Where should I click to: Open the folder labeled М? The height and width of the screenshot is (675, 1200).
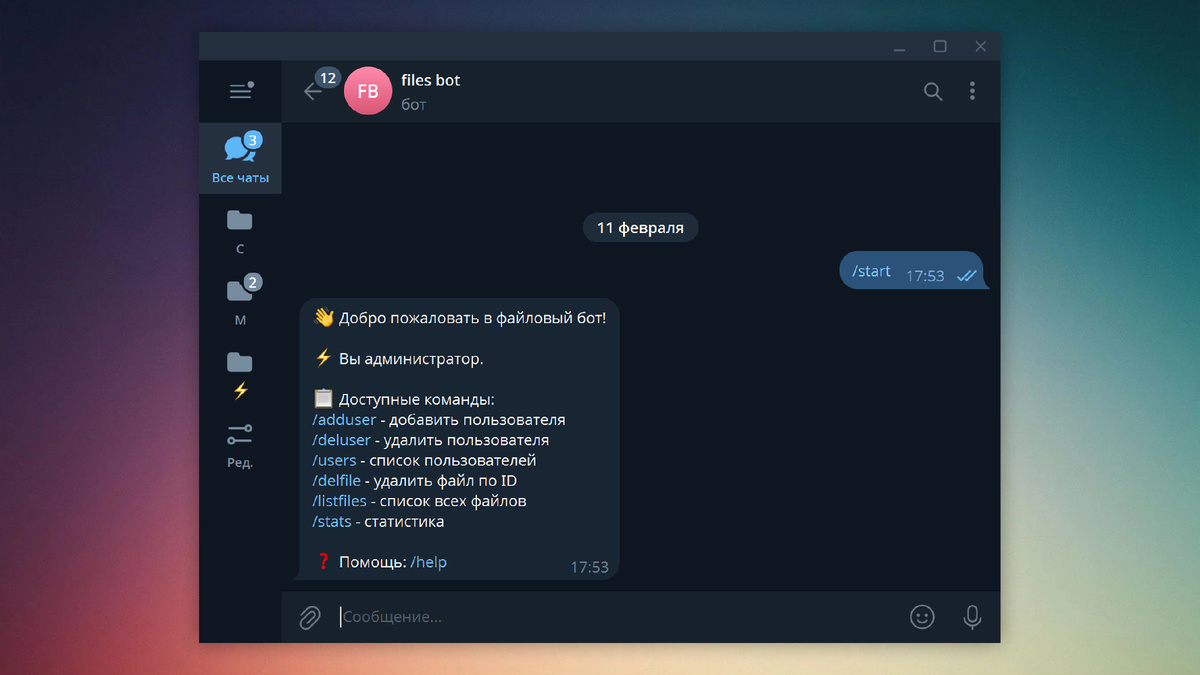point(240,300)
